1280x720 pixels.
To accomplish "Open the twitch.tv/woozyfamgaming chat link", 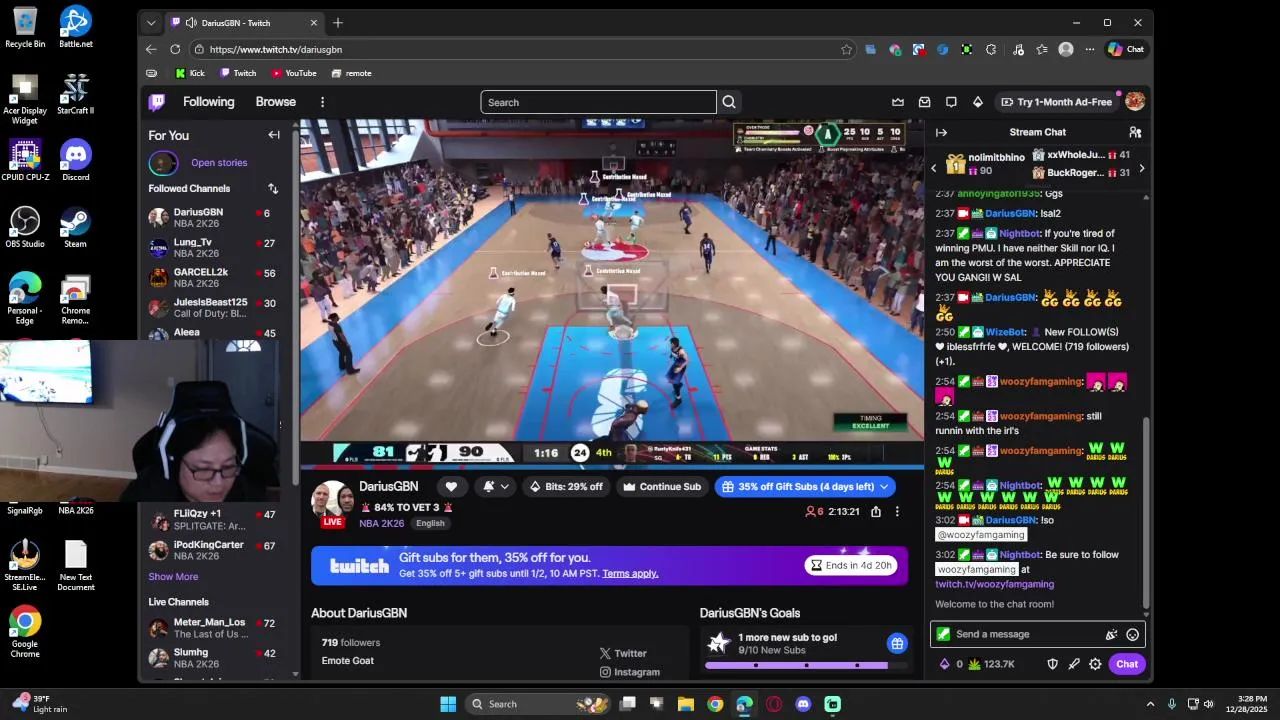I will [995, 584].
